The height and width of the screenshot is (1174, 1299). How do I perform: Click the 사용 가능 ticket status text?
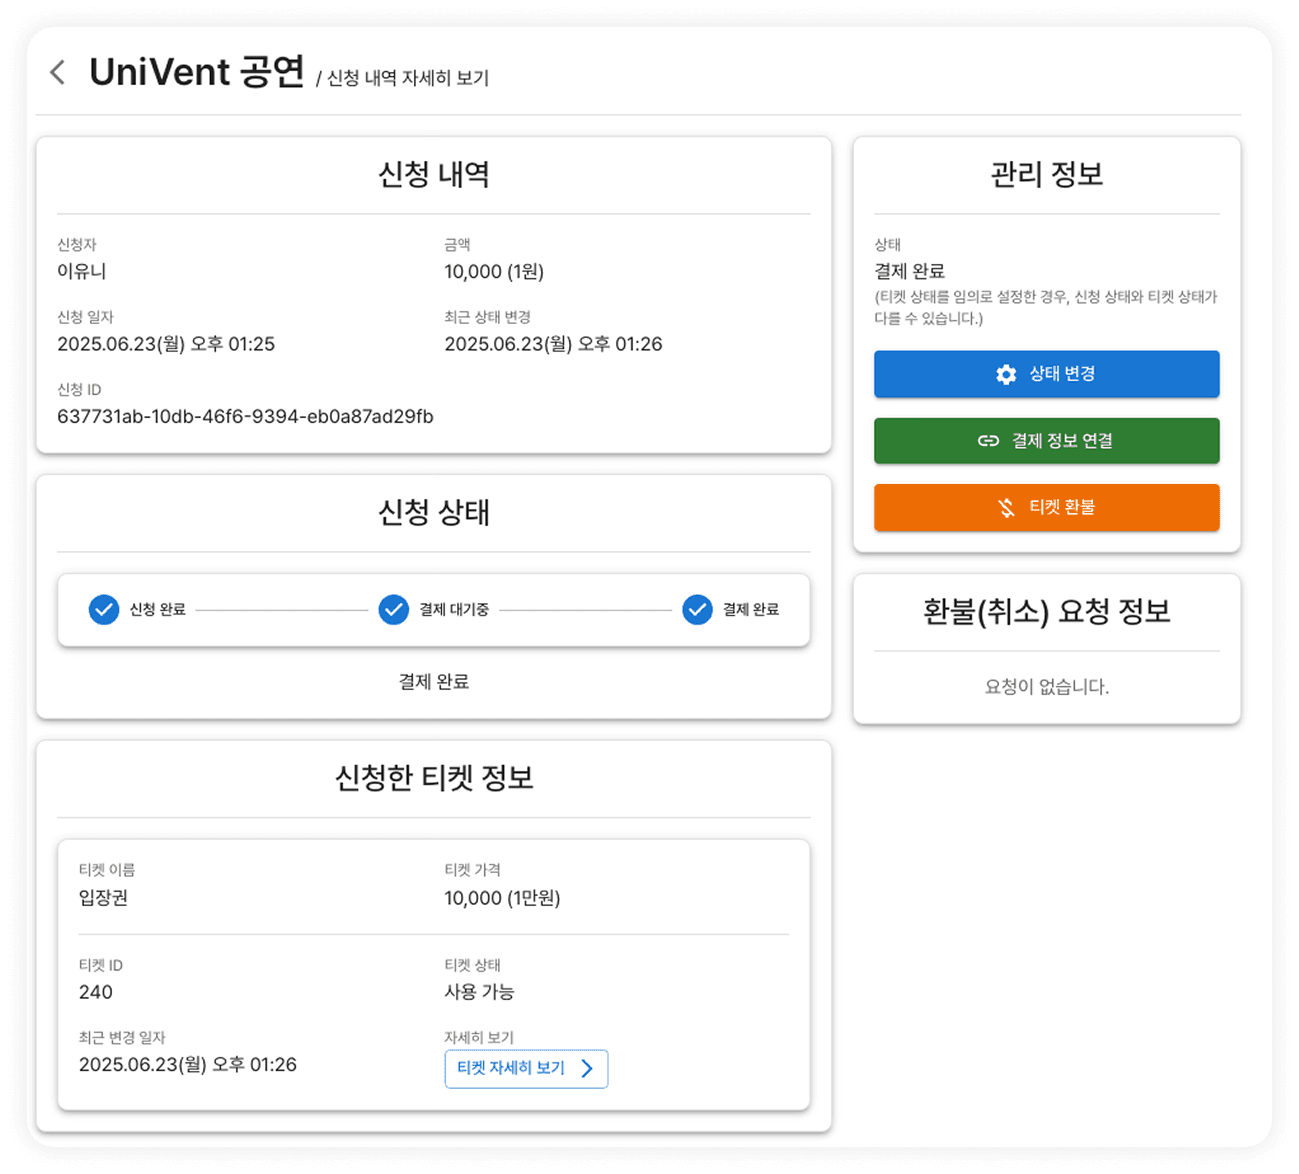click(x=479, y=992)
